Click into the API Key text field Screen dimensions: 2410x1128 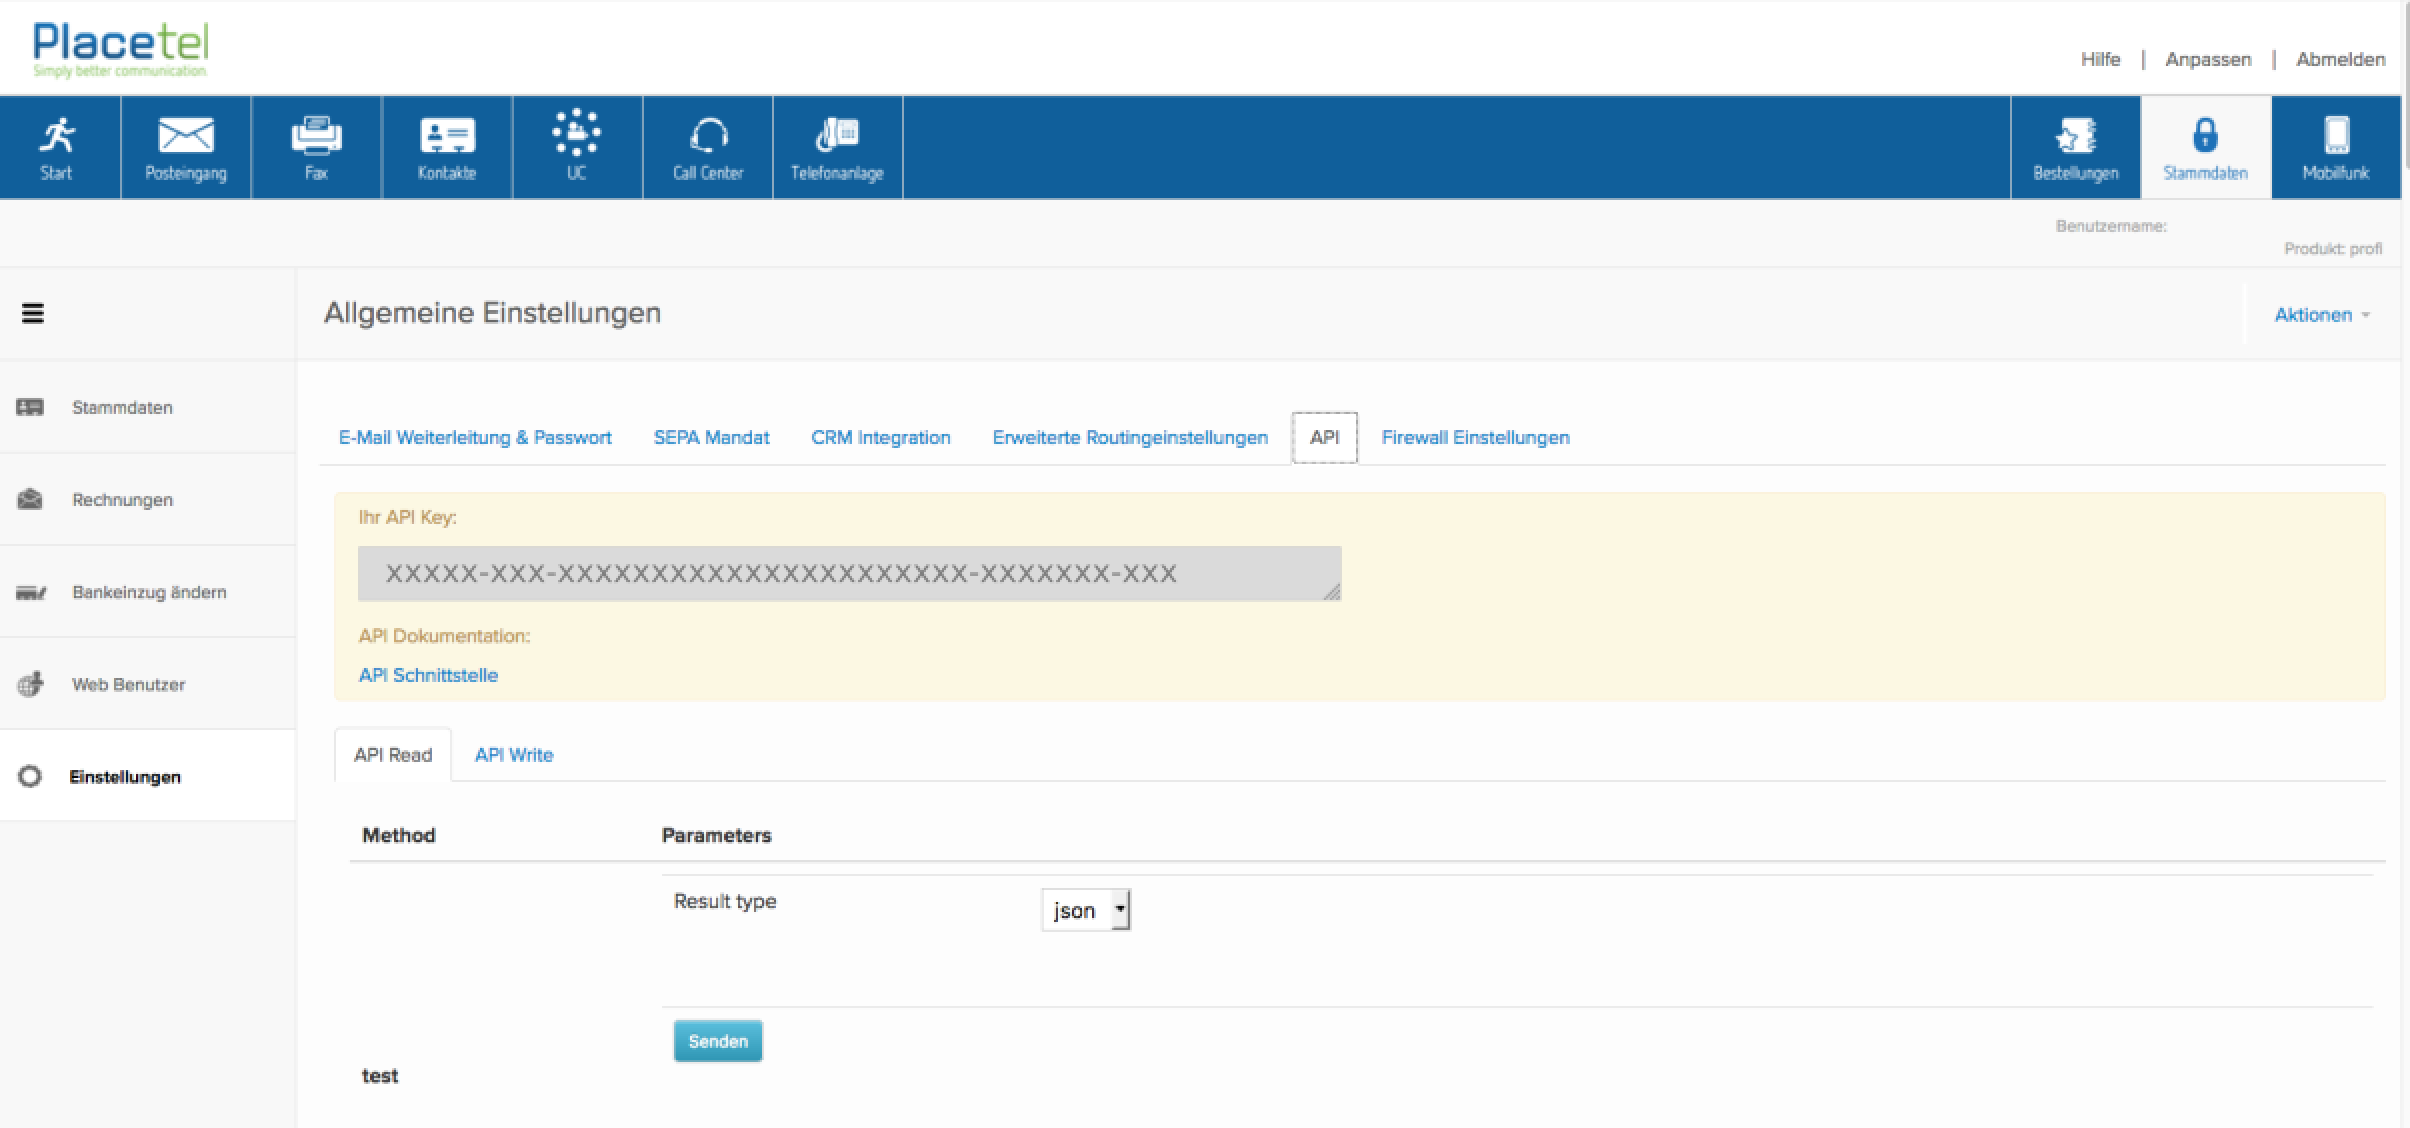click(848, 574)
